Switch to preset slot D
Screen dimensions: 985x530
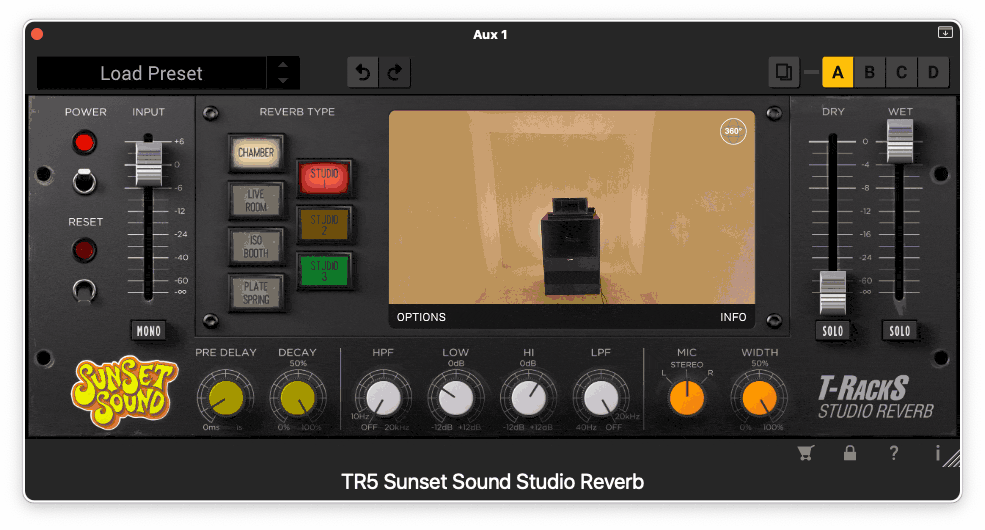933,73
